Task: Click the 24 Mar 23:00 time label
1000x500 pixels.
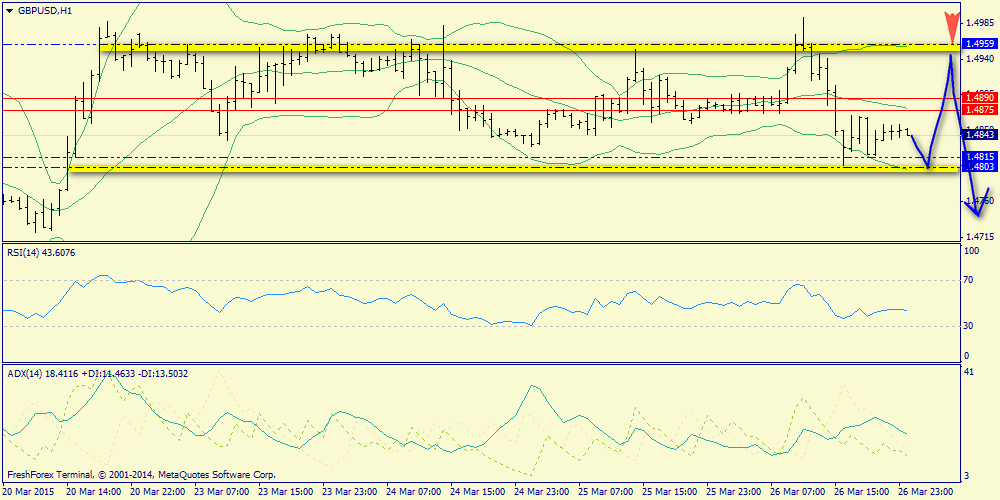Action: (540, 492)
